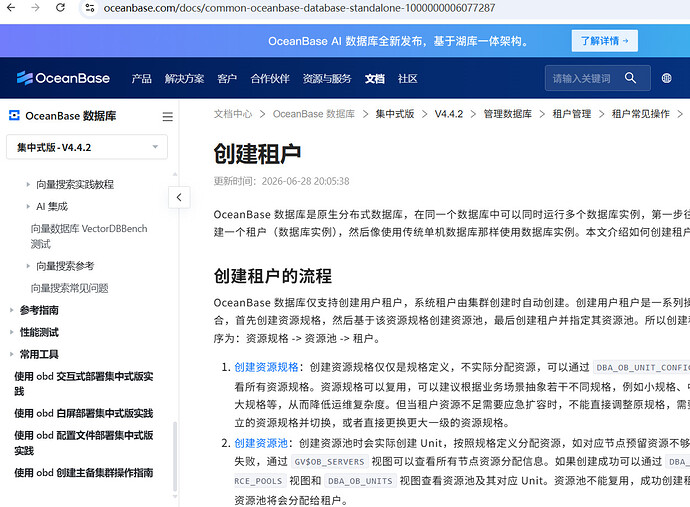Expand the 参考指南 section
This screenshot has width=690, height=507.
coord(12,310)
